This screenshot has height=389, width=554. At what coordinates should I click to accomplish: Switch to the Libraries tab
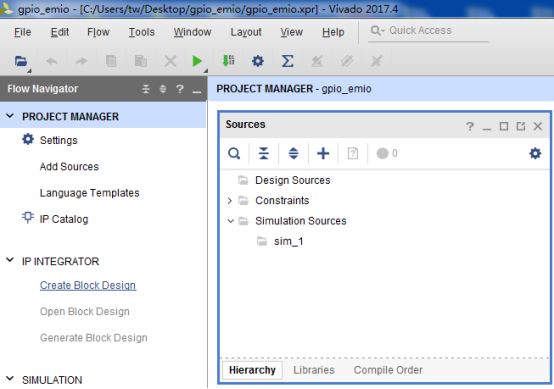click(314, 370)
